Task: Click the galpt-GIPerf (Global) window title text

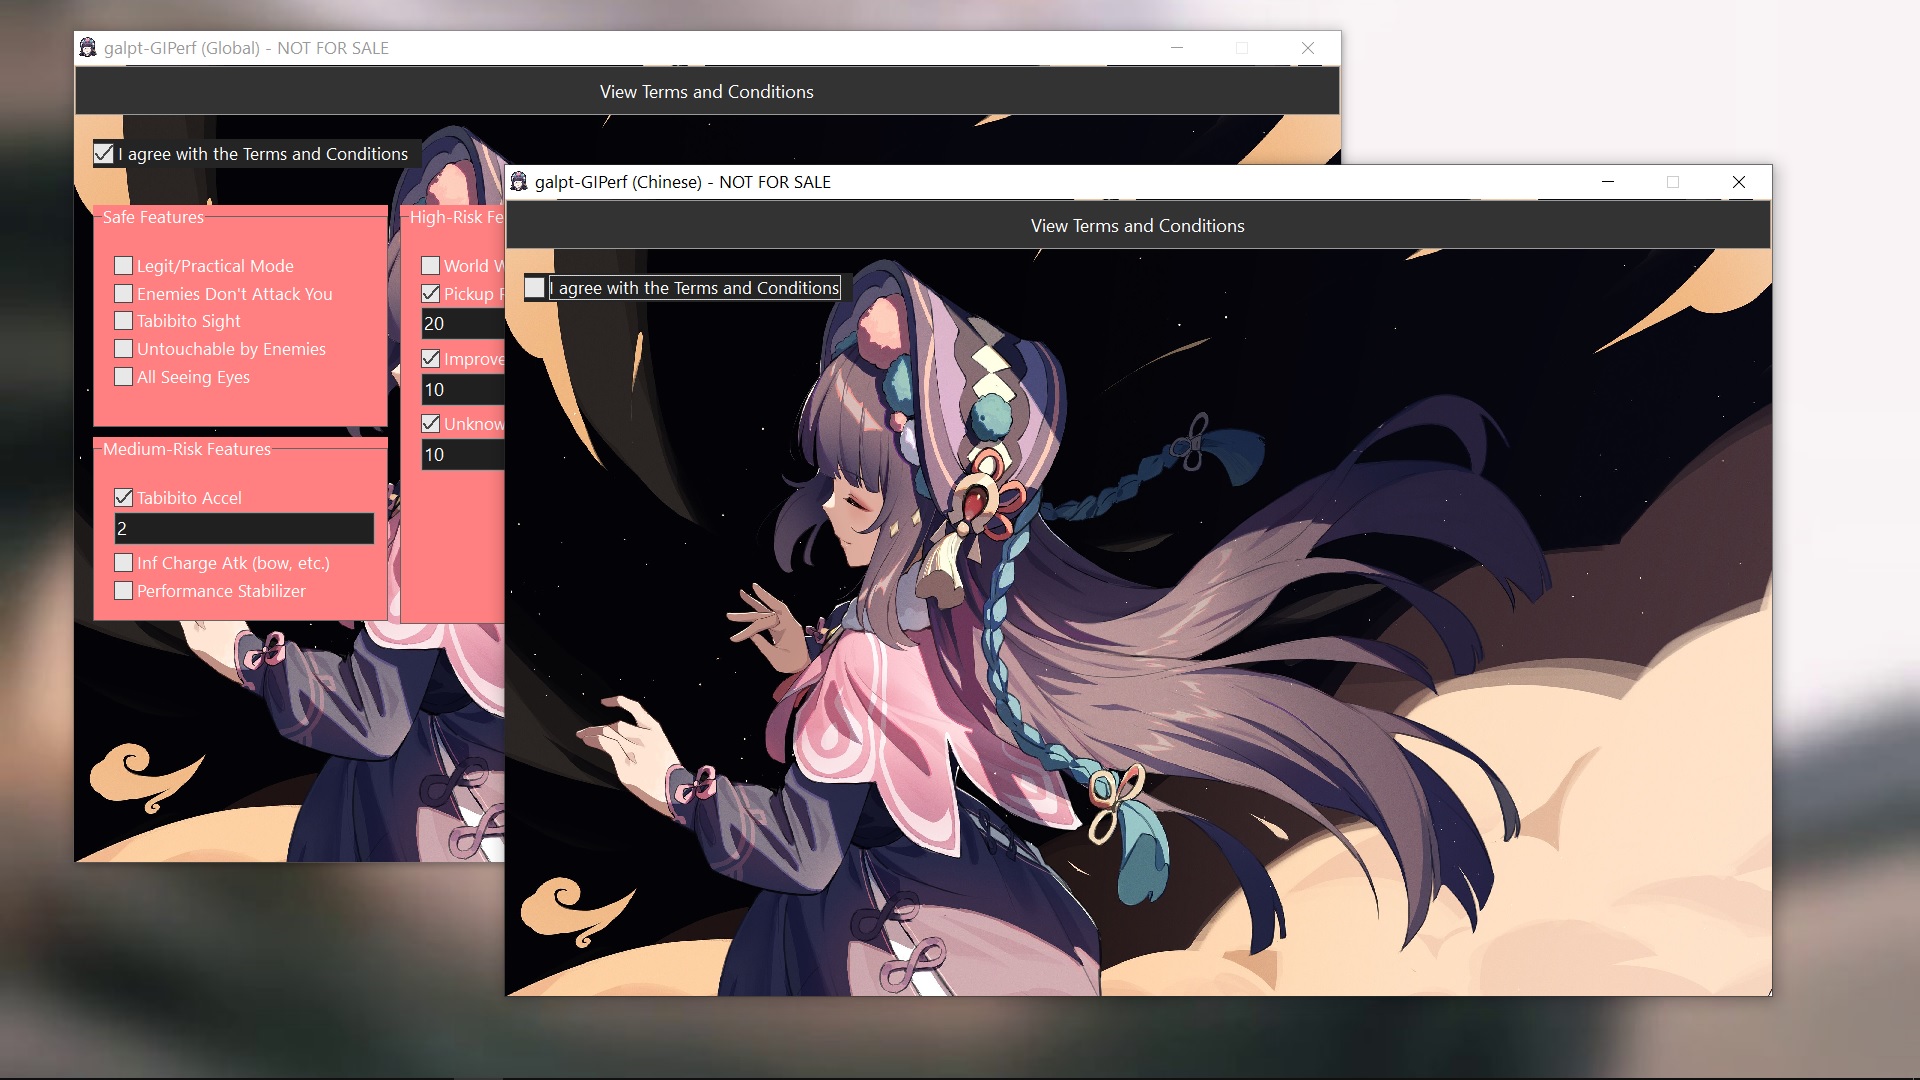Action: coord(246,48)
